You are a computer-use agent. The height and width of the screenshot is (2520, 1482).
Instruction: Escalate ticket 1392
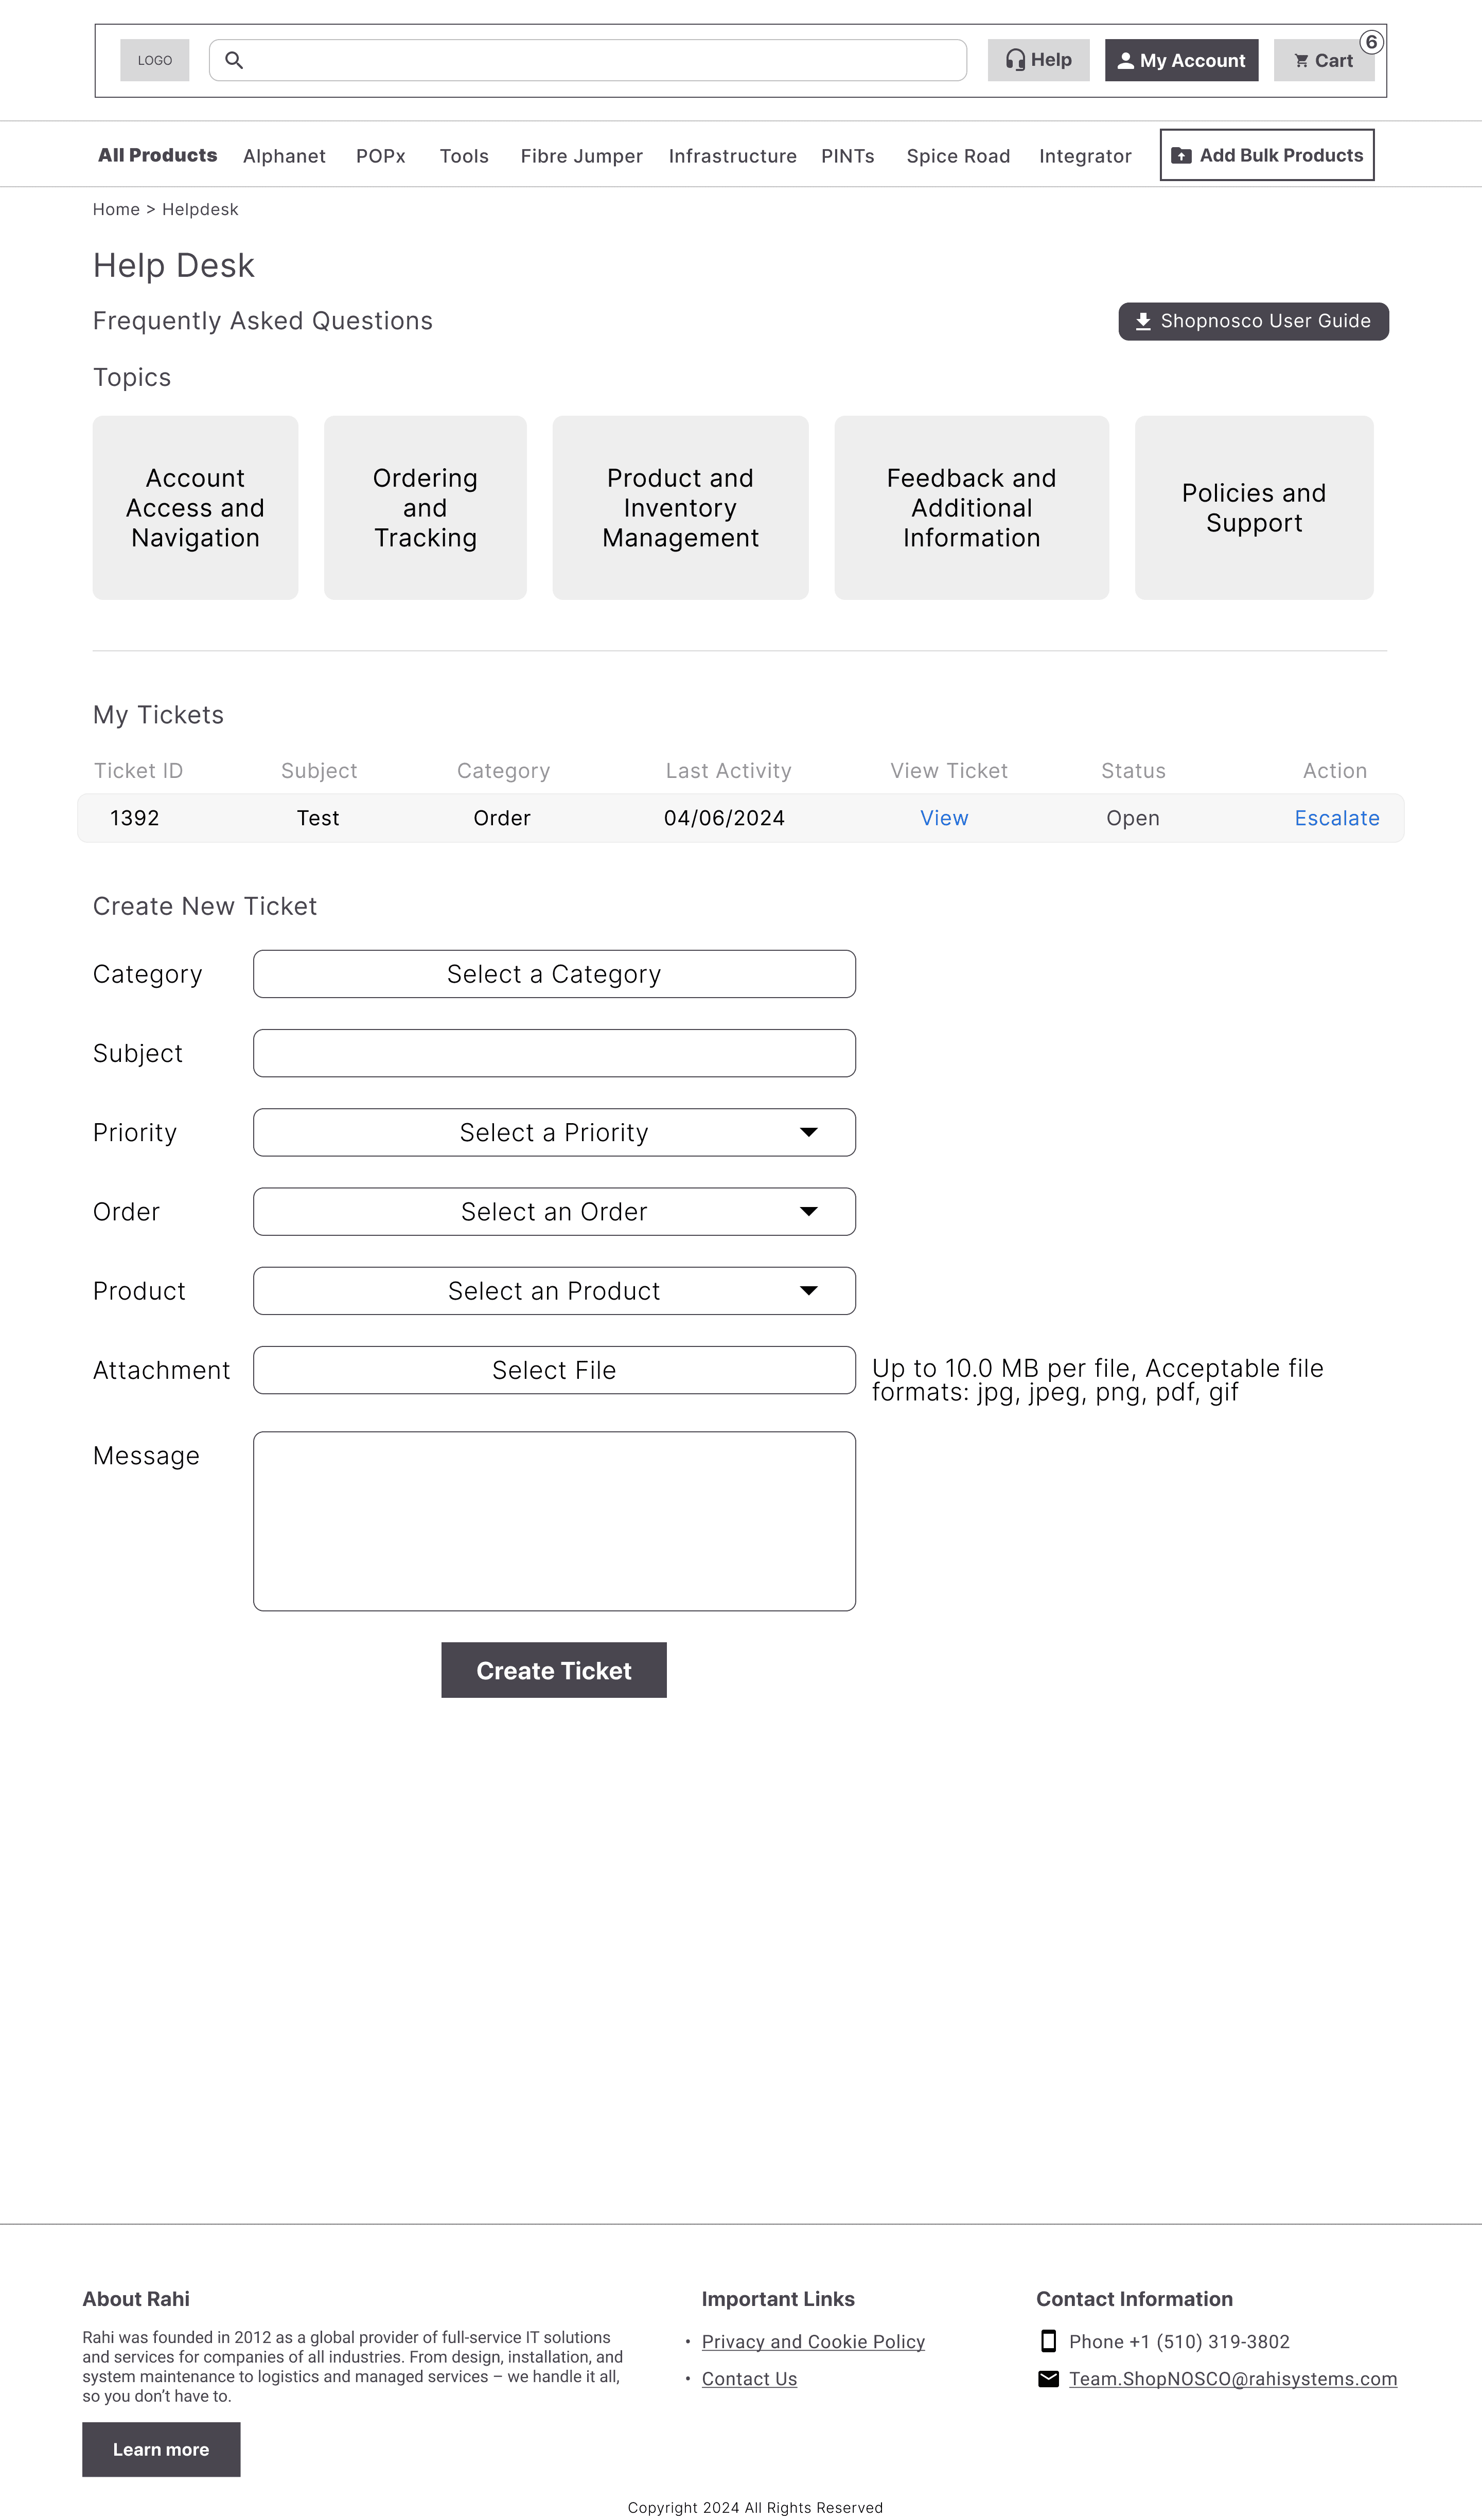pos(1336,818)
